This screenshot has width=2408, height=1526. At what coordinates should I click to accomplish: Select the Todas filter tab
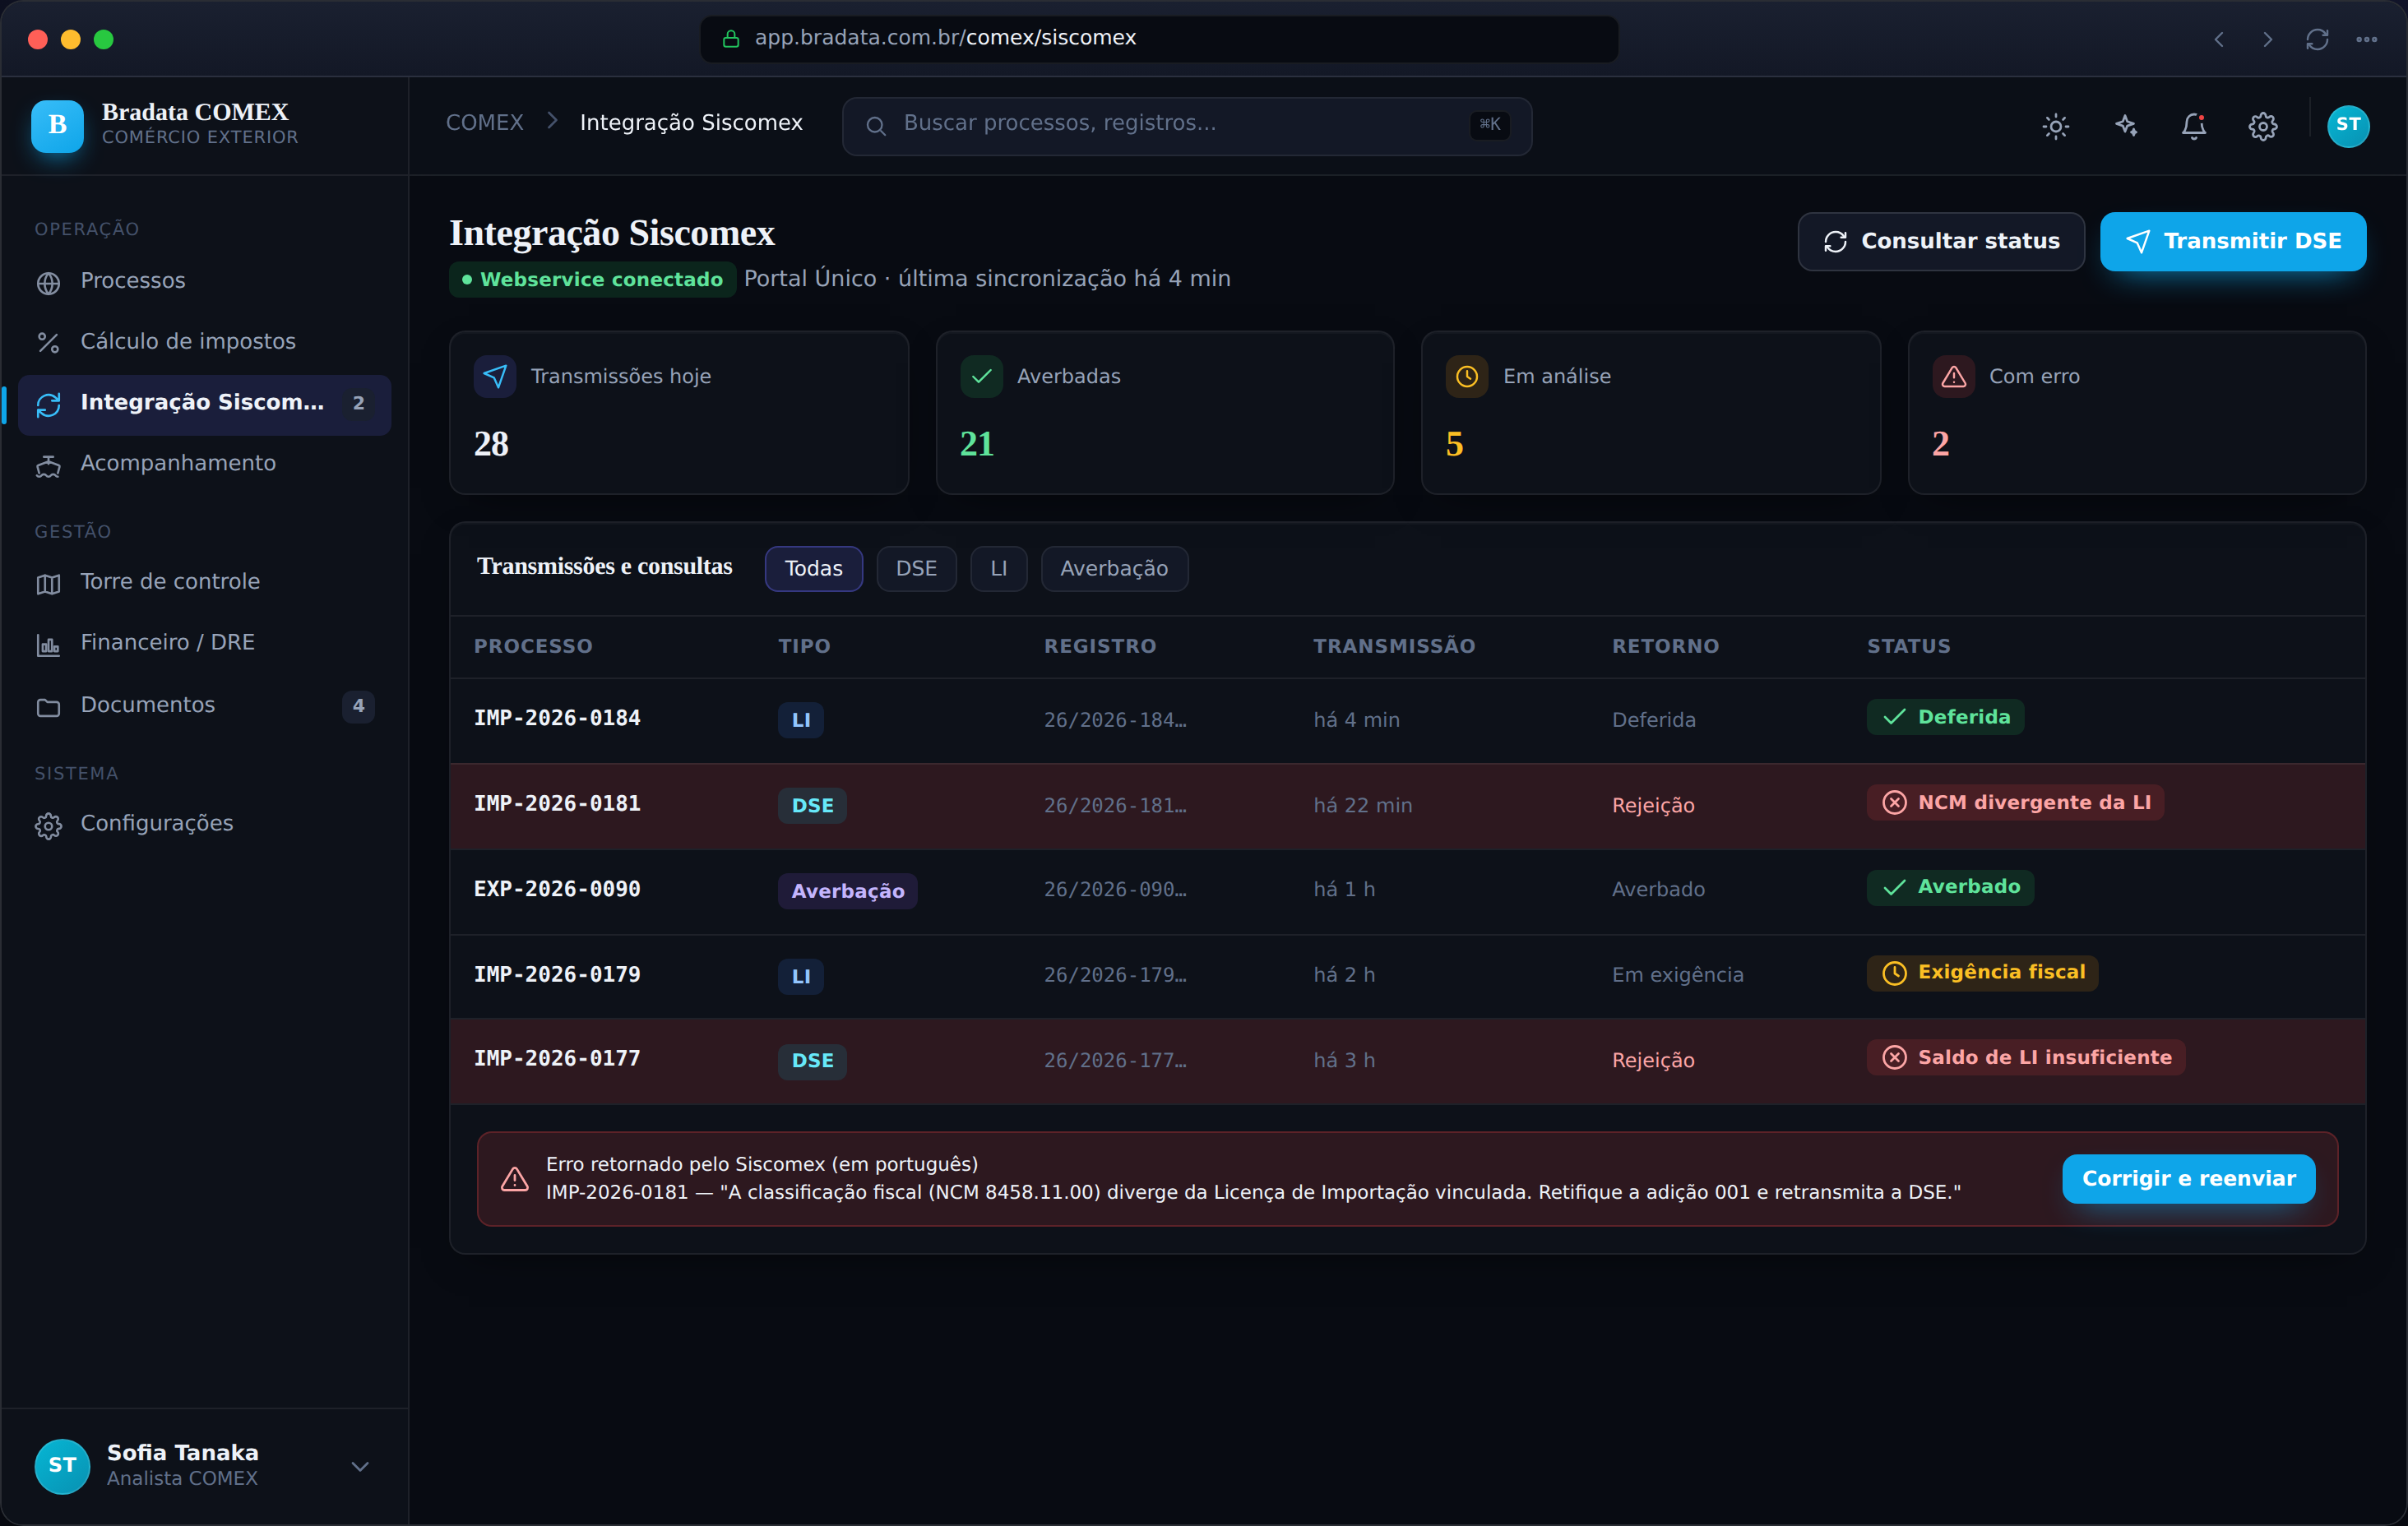(x=813, y=569)
